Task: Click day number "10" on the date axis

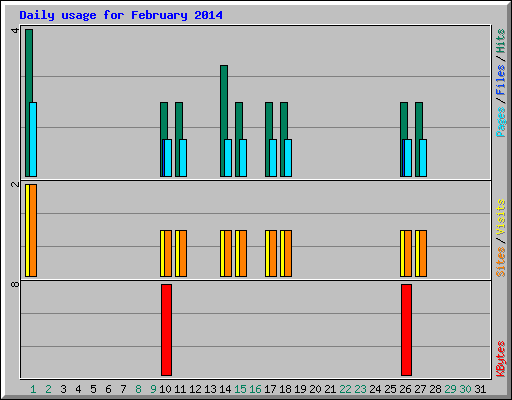Action: pyautogui.click(x=165, y=389)
